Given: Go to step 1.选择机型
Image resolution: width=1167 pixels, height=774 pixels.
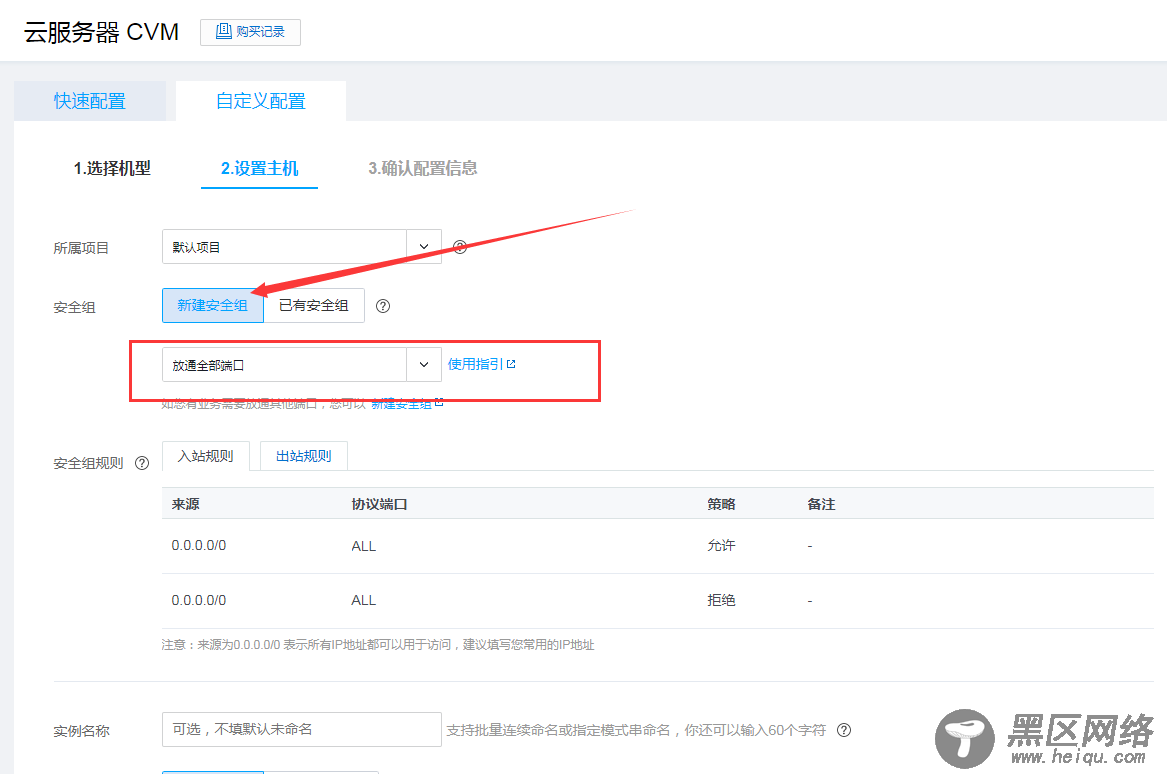Looking at the screenshot, I should pyautogui.click(x=112, y=168).
